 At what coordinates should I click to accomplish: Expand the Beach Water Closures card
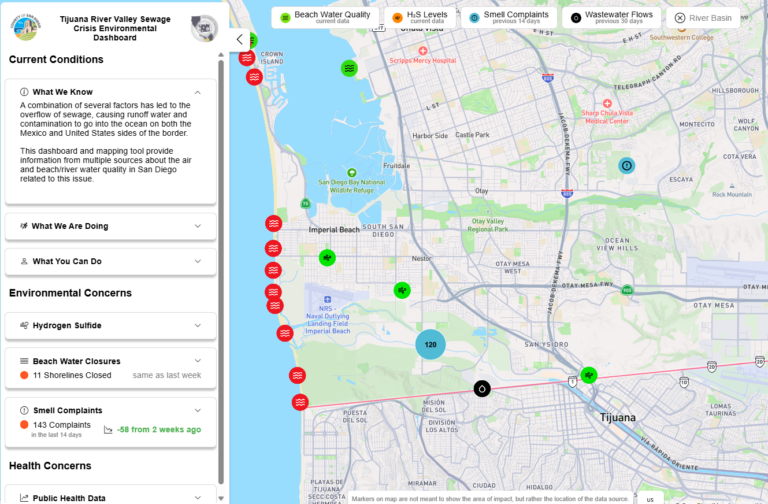point(111,368)
